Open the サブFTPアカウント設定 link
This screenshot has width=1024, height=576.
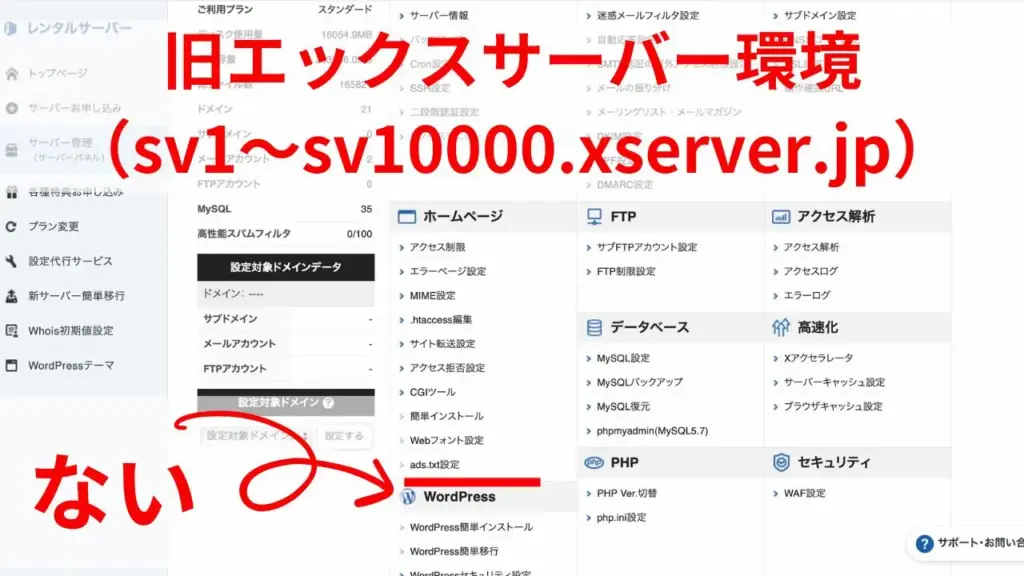click(x=647, y=248)
